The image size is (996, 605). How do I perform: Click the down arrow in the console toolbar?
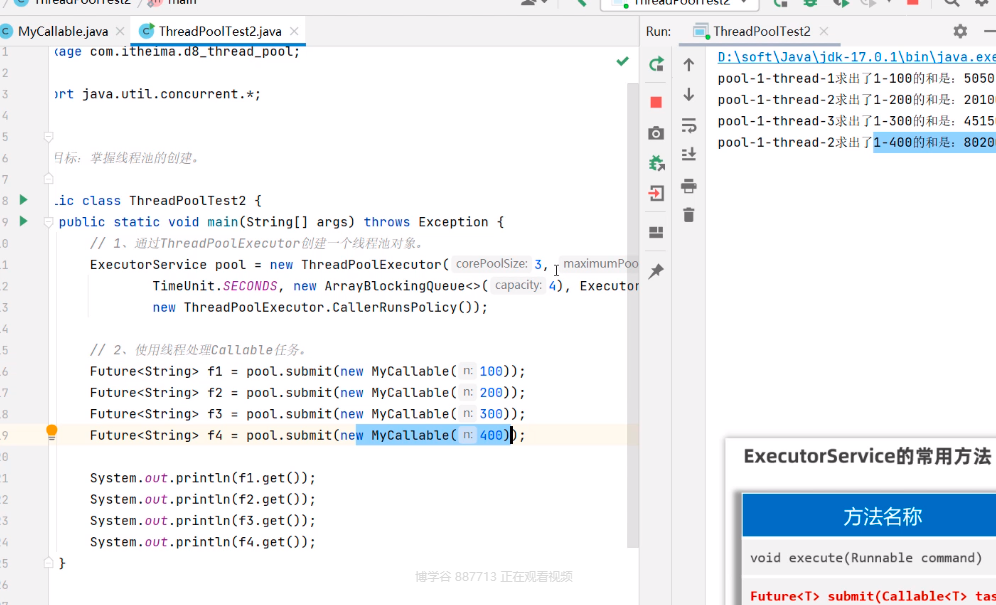[689, 95]
